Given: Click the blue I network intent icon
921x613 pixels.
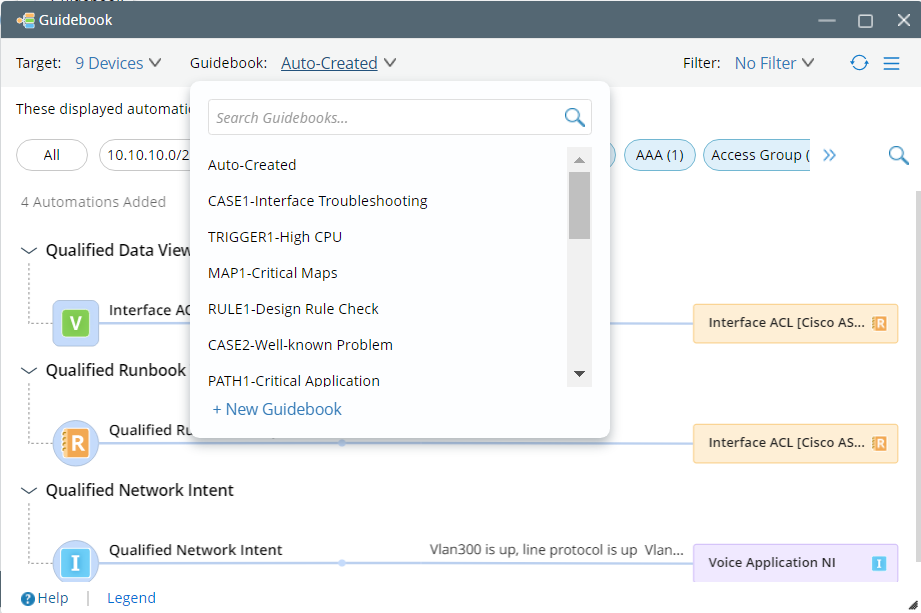Looking at the screenshot, I should [x=76, y=562].
